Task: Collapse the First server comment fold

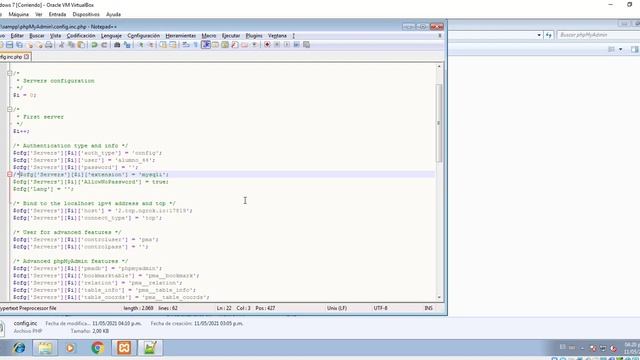Action: (9, 109)
